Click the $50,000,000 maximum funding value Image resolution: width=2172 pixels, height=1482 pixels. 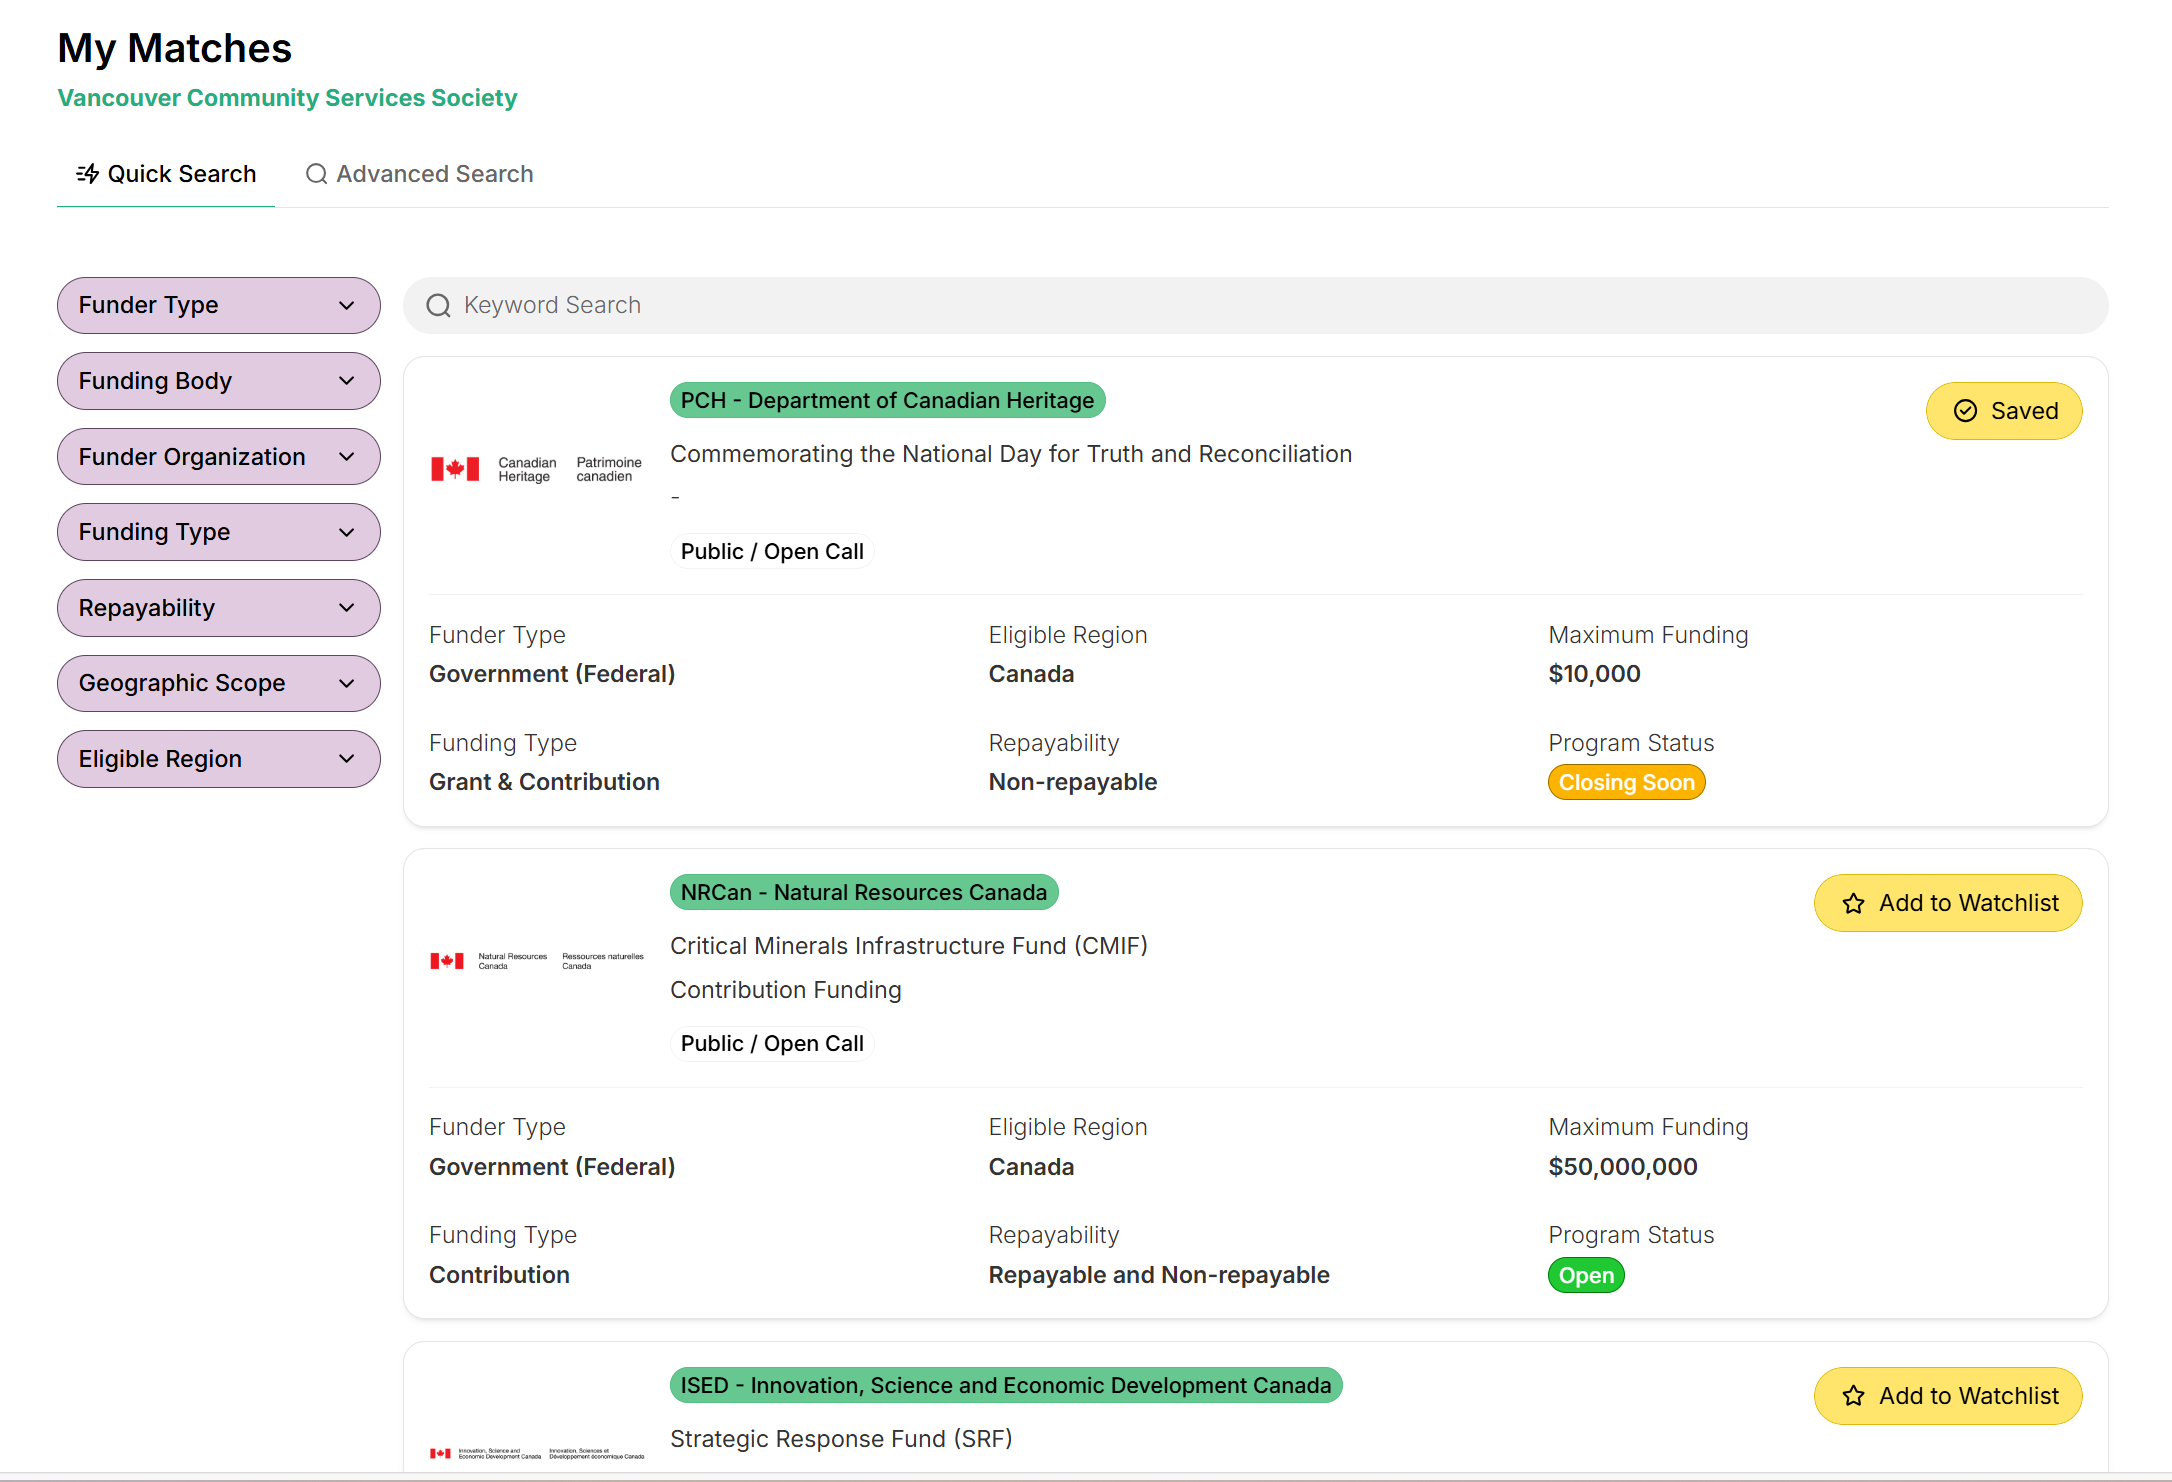[x=1622, y=1167]
